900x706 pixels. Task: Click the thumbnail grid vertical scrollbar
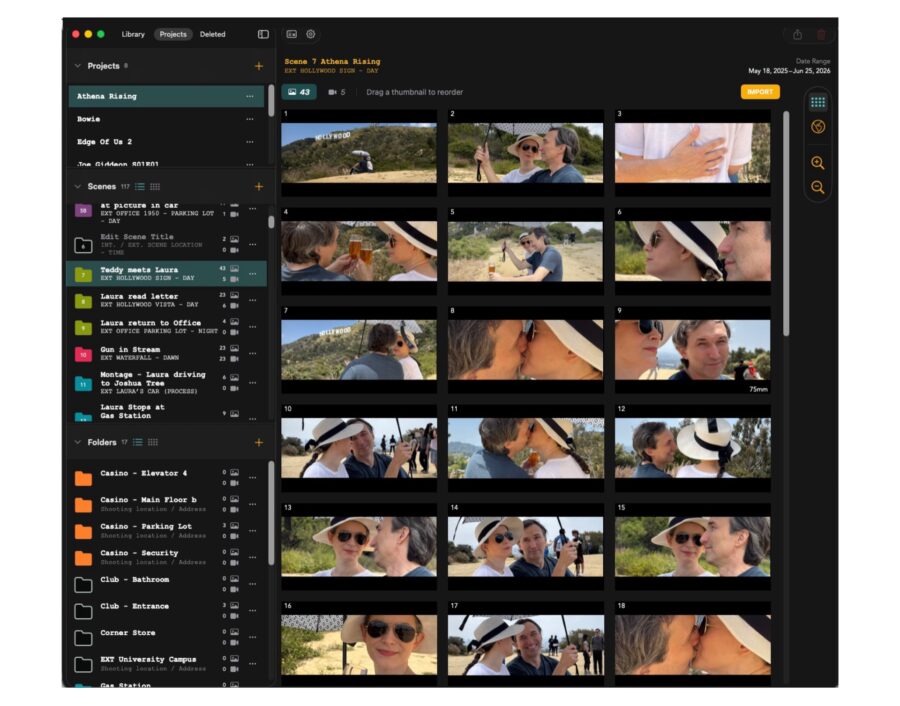(786, 224)
